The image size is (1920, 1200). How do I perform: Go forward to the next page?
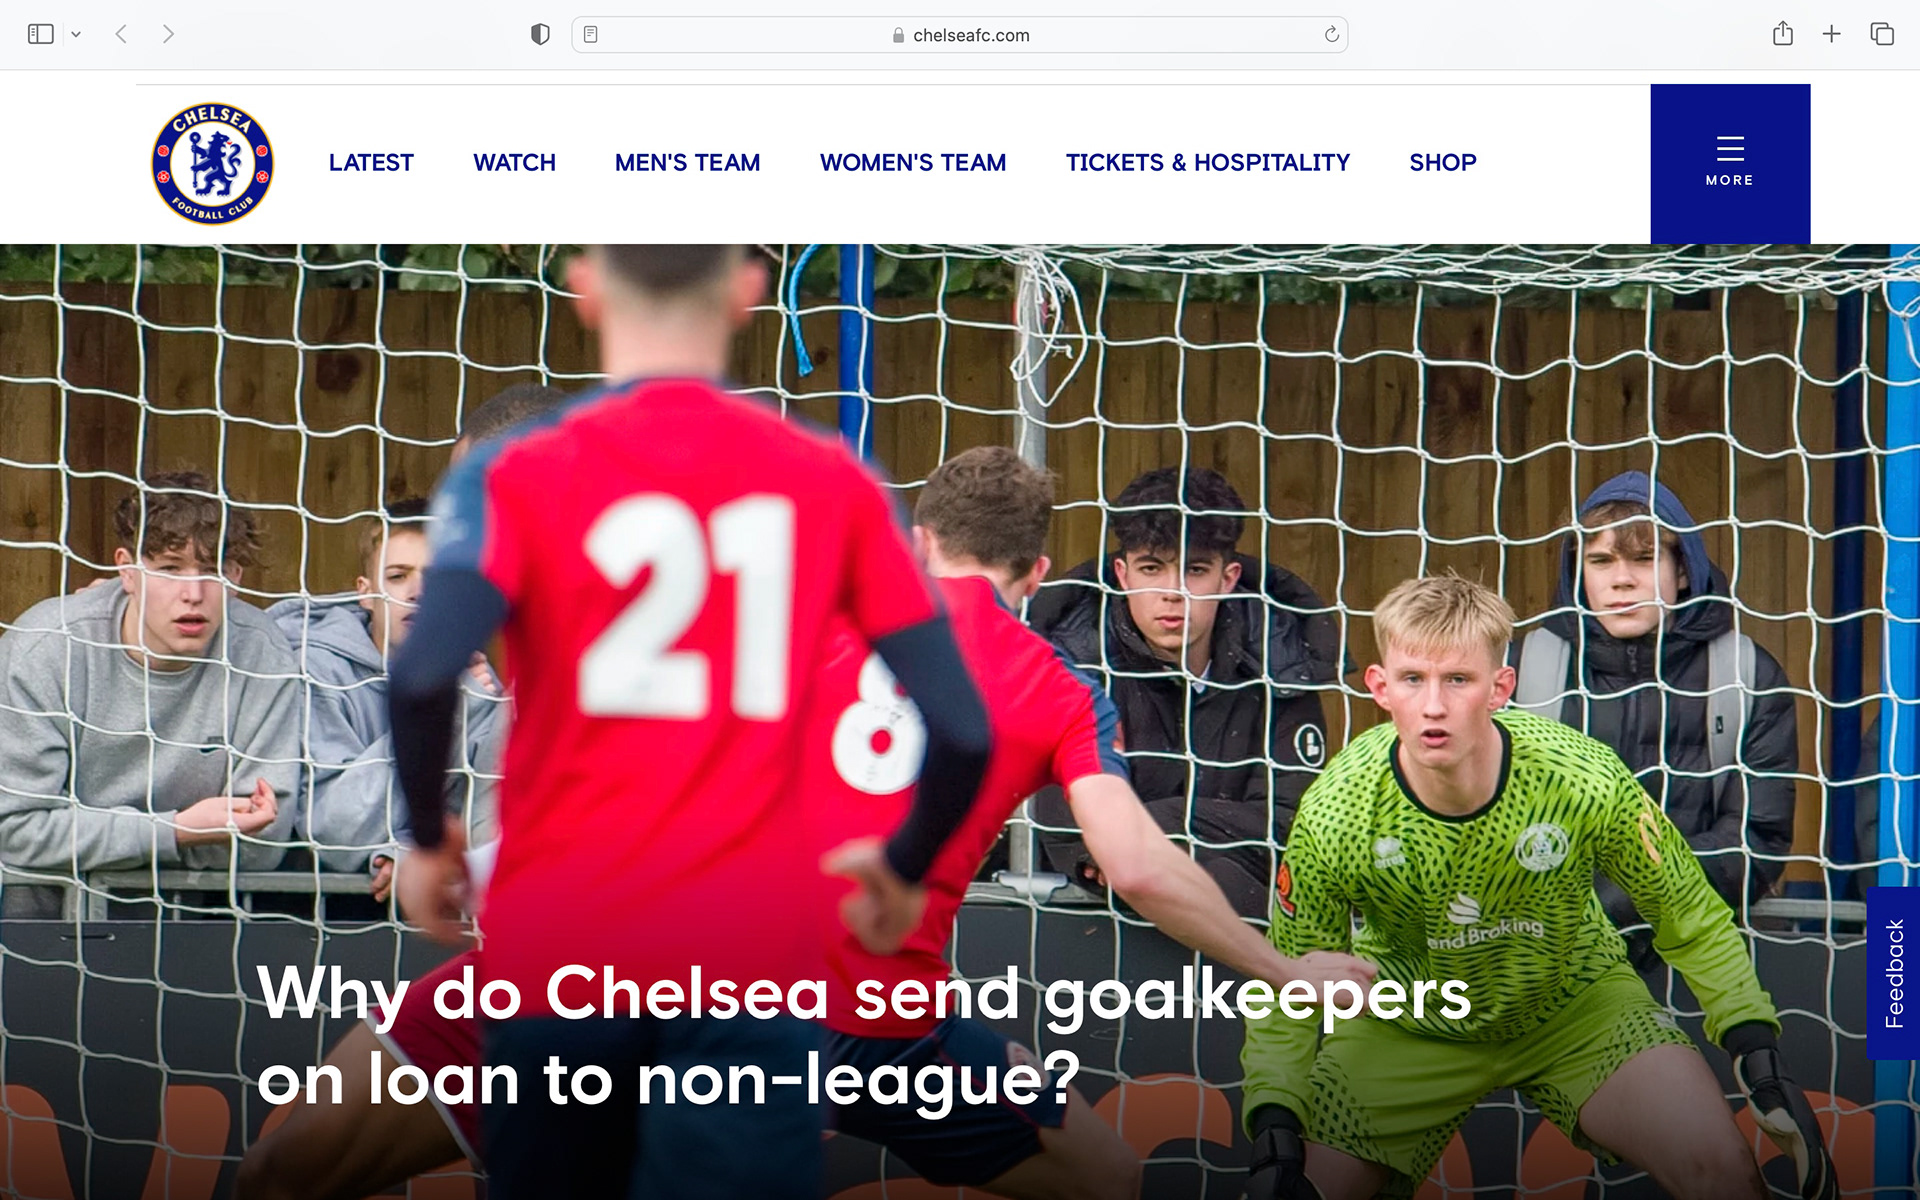tap(168, 34)
